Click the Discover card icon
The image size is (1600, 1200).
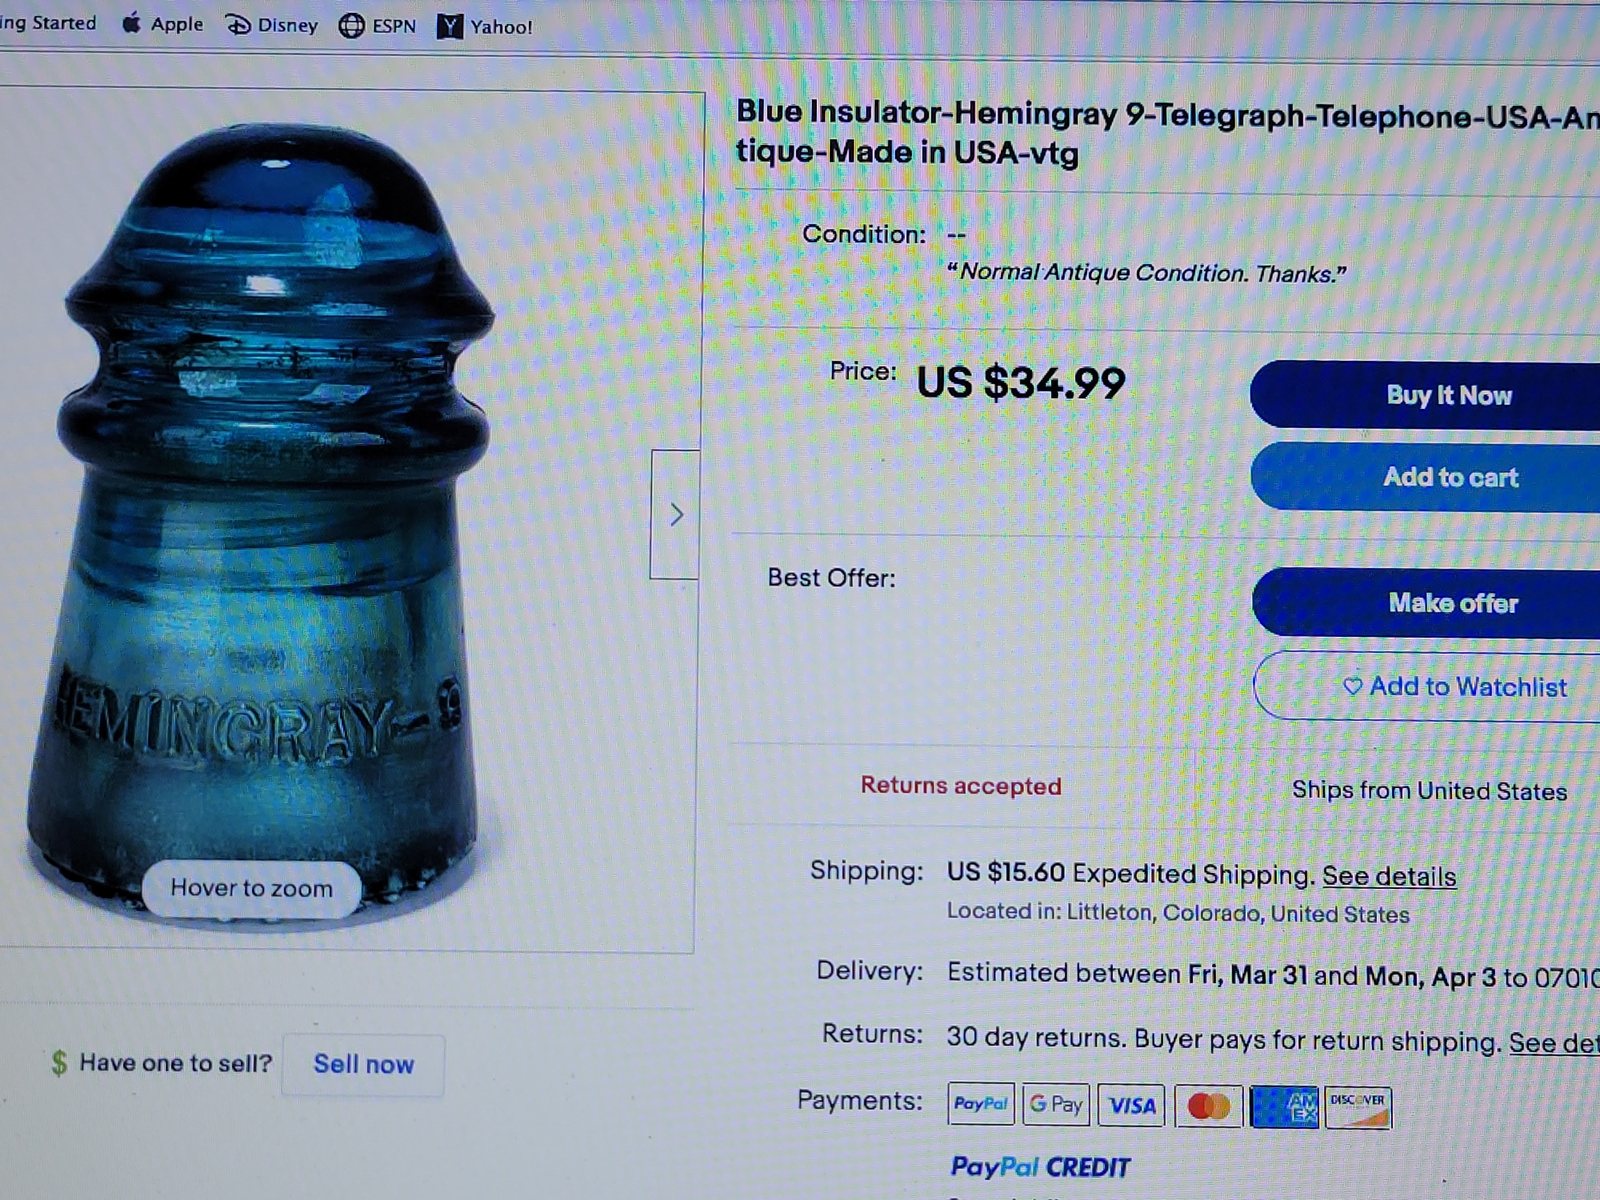pos(1358,1107)
